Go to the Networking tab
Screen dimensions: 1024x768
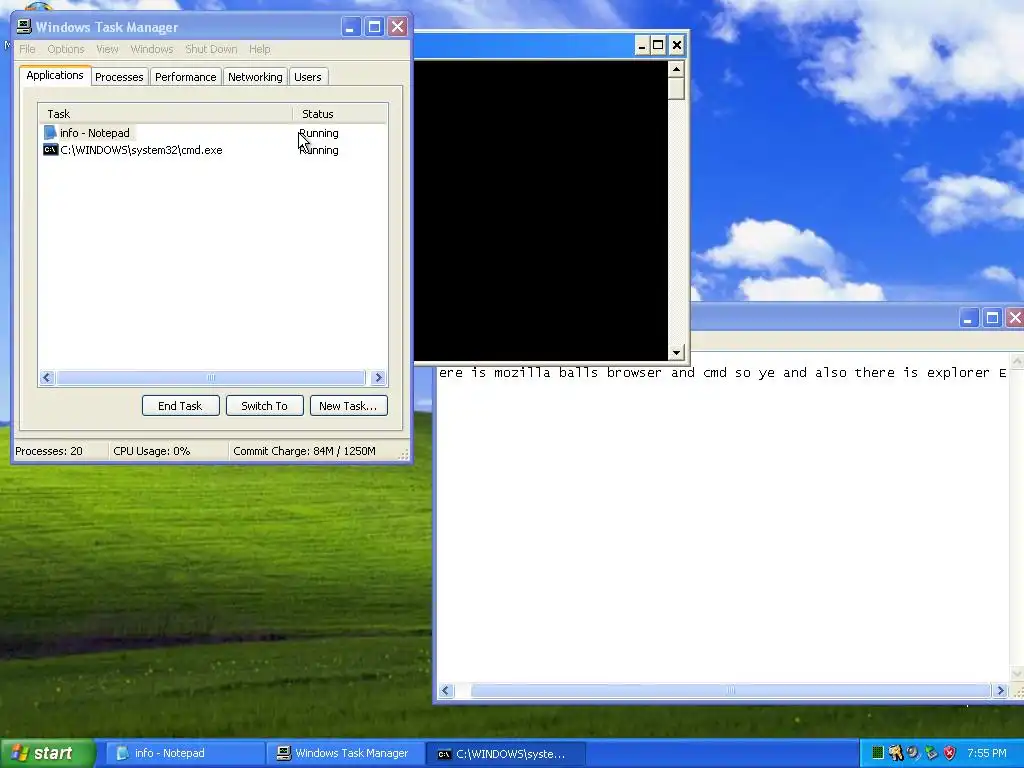(x=255, y=77)
